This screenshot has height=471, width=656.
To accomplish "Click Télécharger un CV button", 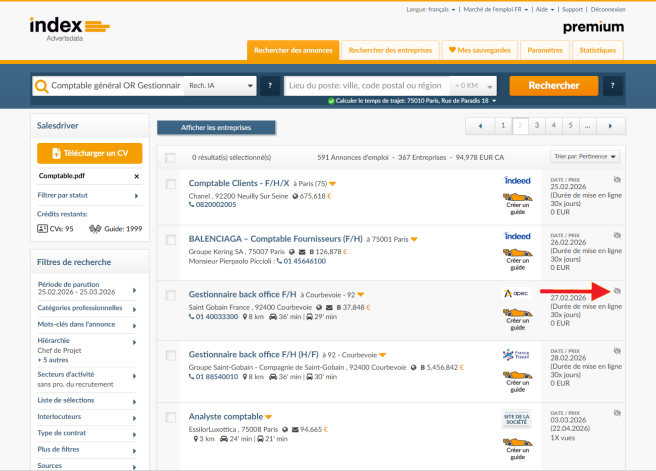I will pos(90,154).
